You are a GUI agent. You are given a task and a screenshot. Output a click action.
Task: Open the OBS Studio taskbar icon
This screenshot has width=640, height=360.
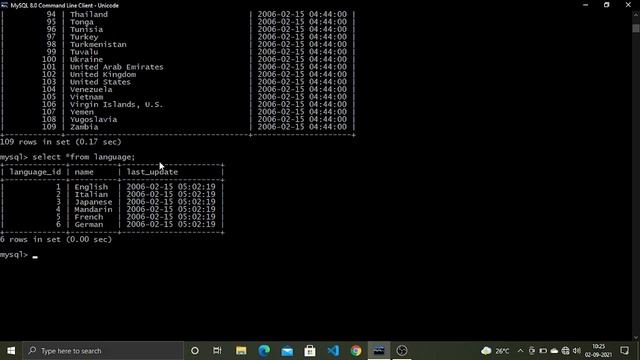click(x=402, y=351)
